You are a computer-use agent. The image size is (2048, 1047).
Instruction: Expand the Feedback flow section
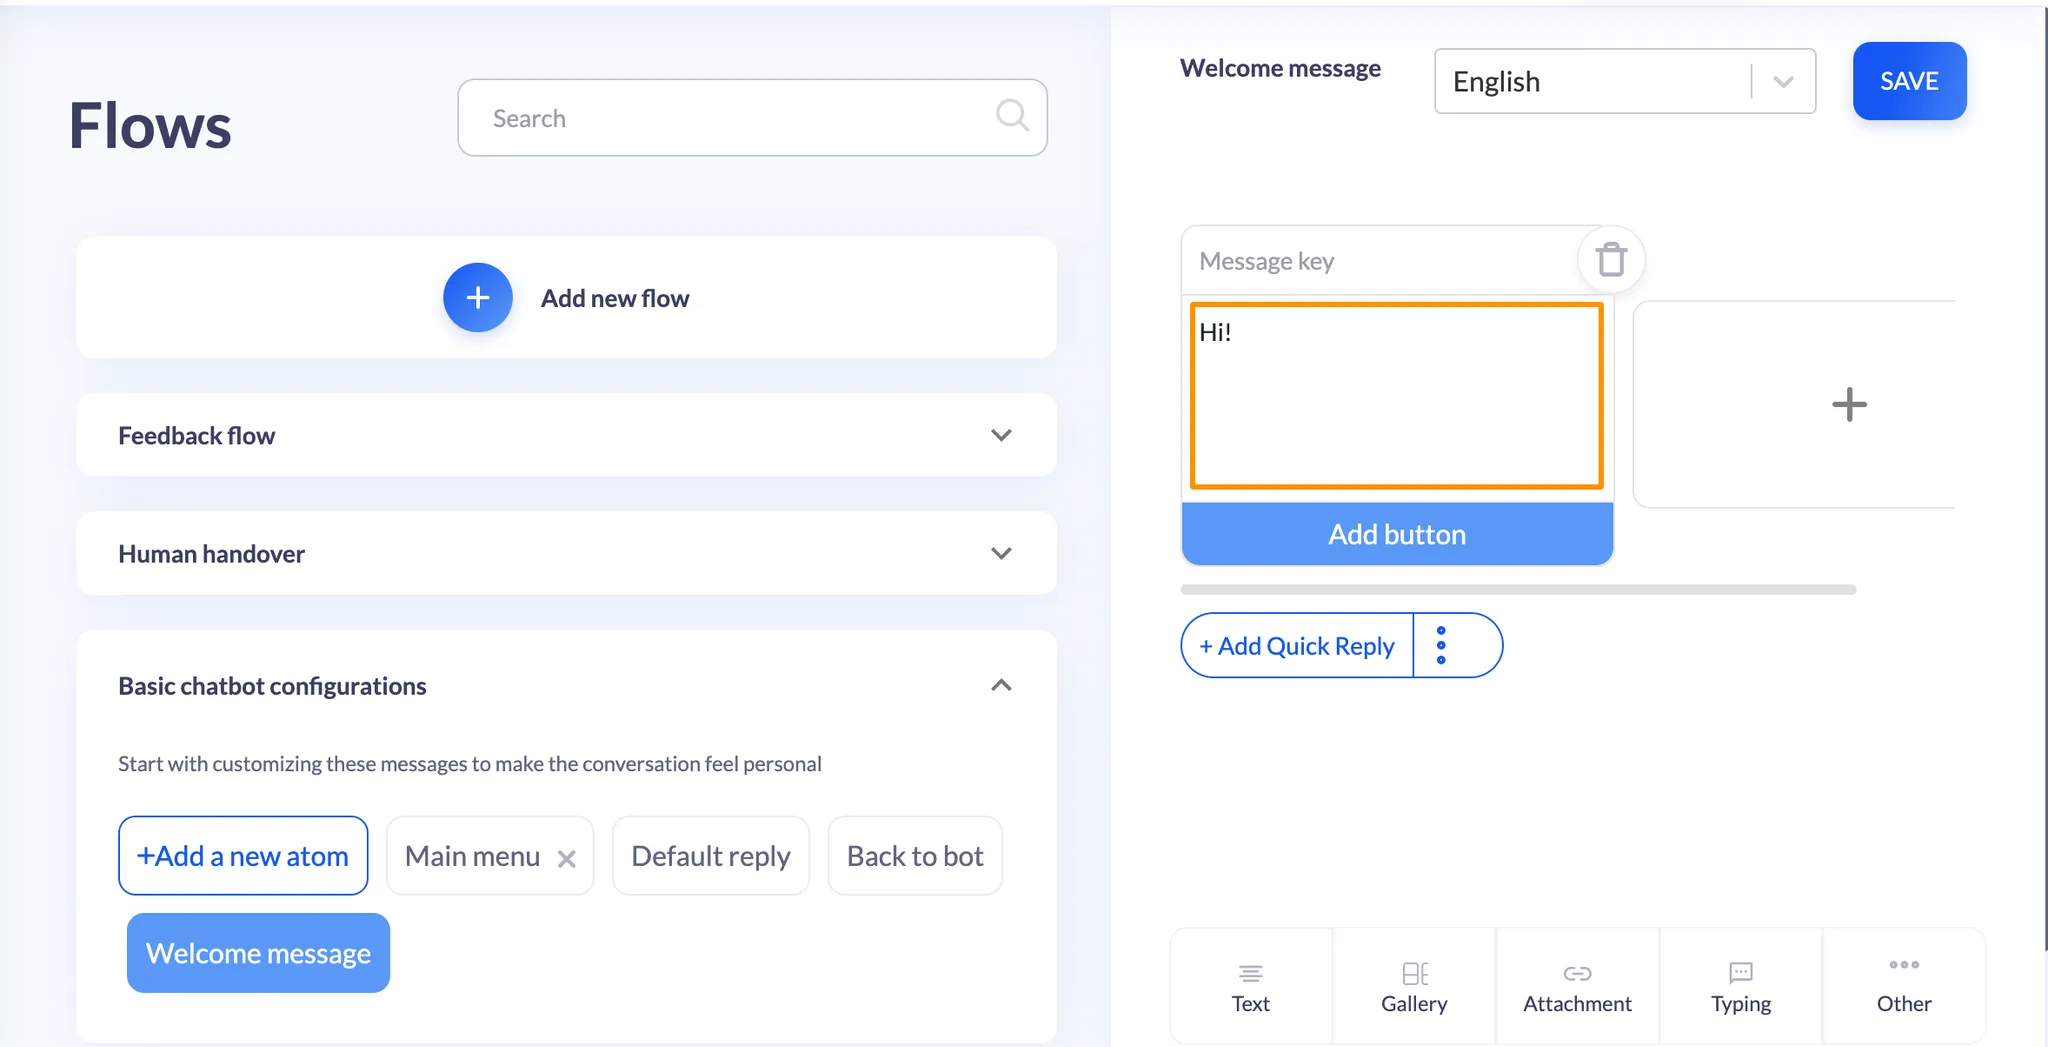click(x=566, y=435)
